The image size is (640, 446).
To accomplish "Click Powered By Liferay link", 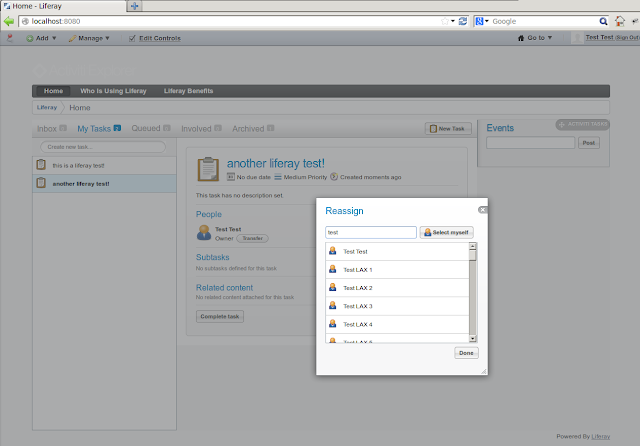I will click(x=600, y=436).
